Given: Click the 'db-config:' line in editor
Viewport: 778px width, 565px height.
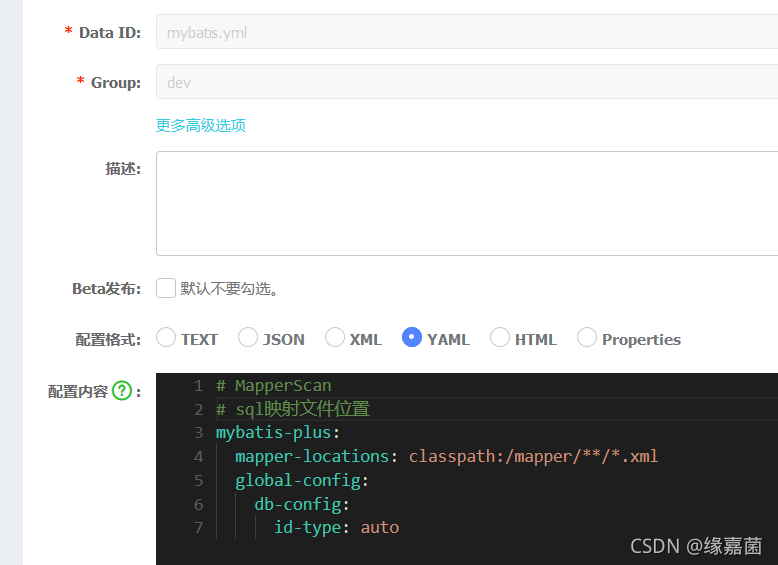Looking at the screenshot, I should click(x=302, y=504).
